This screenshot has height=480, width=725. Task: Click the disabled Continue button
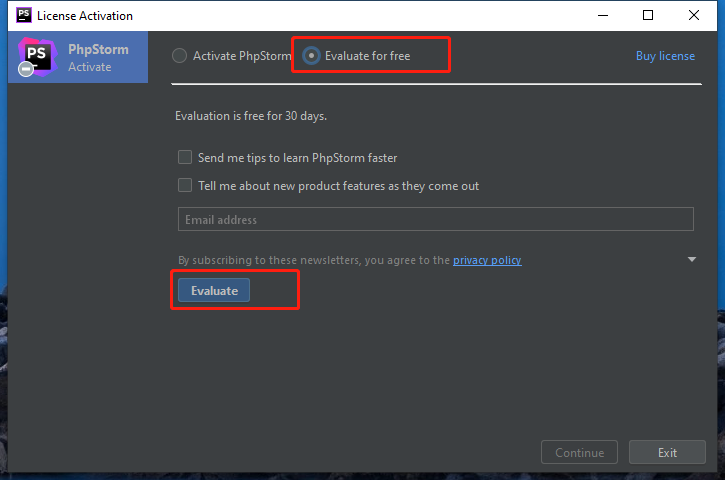[579, 452]
